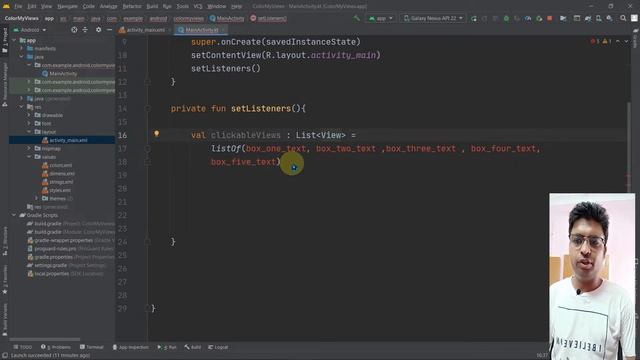The width and height of the screenshot is (640, 360).
Task: Open the File menu
Action: 18,7
